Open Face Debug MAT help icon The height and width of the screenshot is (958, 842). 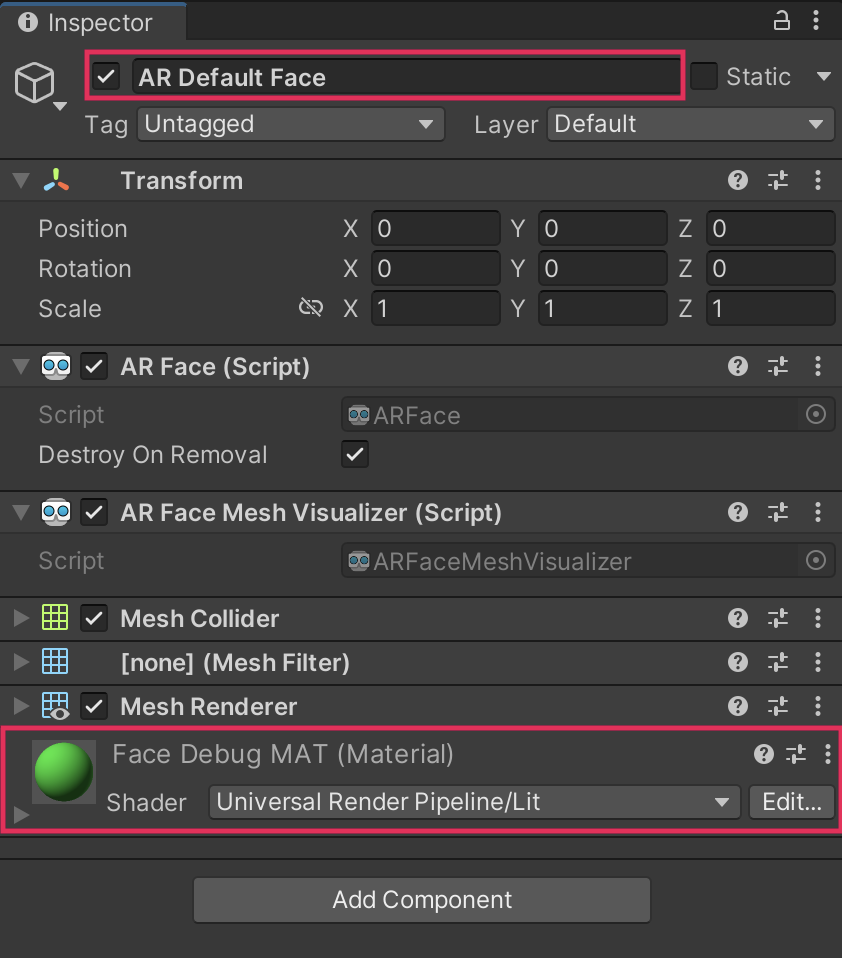pos(764,754)
